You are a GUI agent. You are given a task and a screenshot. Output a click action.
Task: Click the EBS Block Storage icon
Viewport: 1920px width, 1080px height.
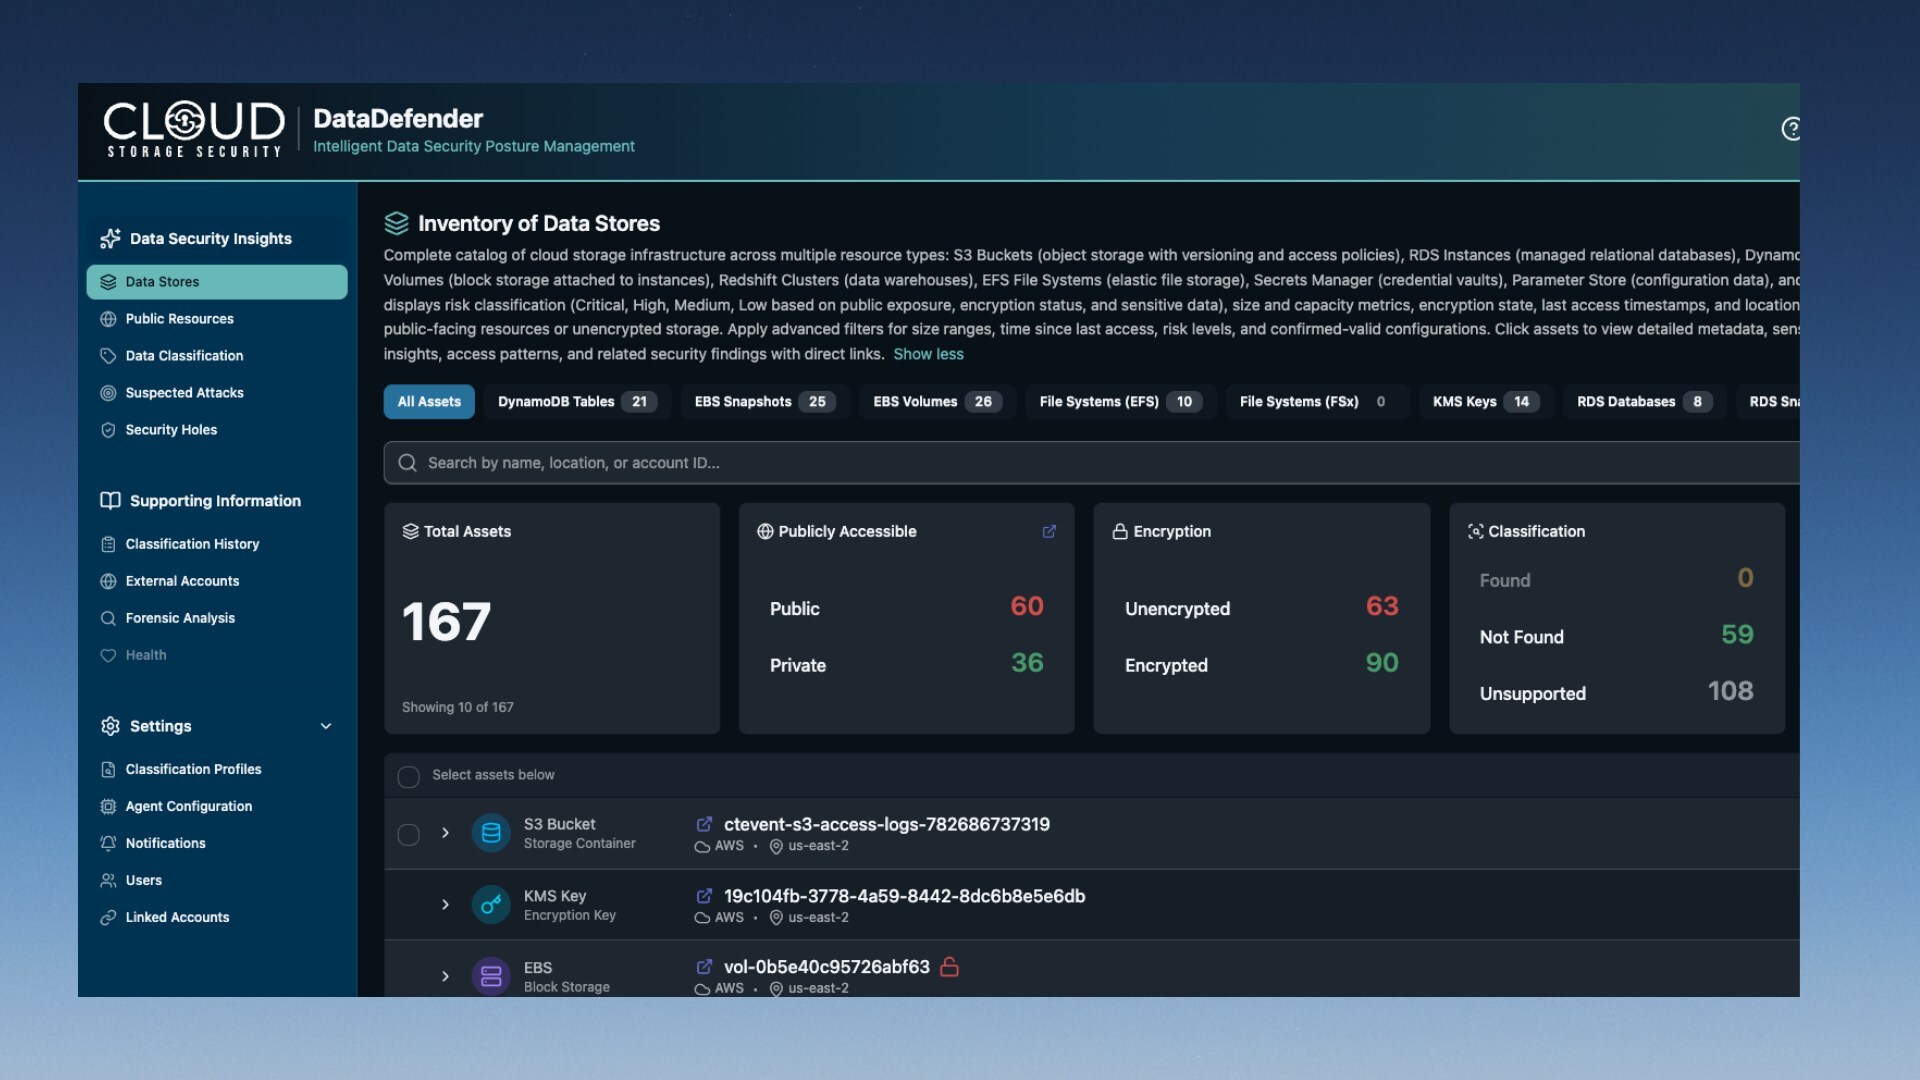491,976
